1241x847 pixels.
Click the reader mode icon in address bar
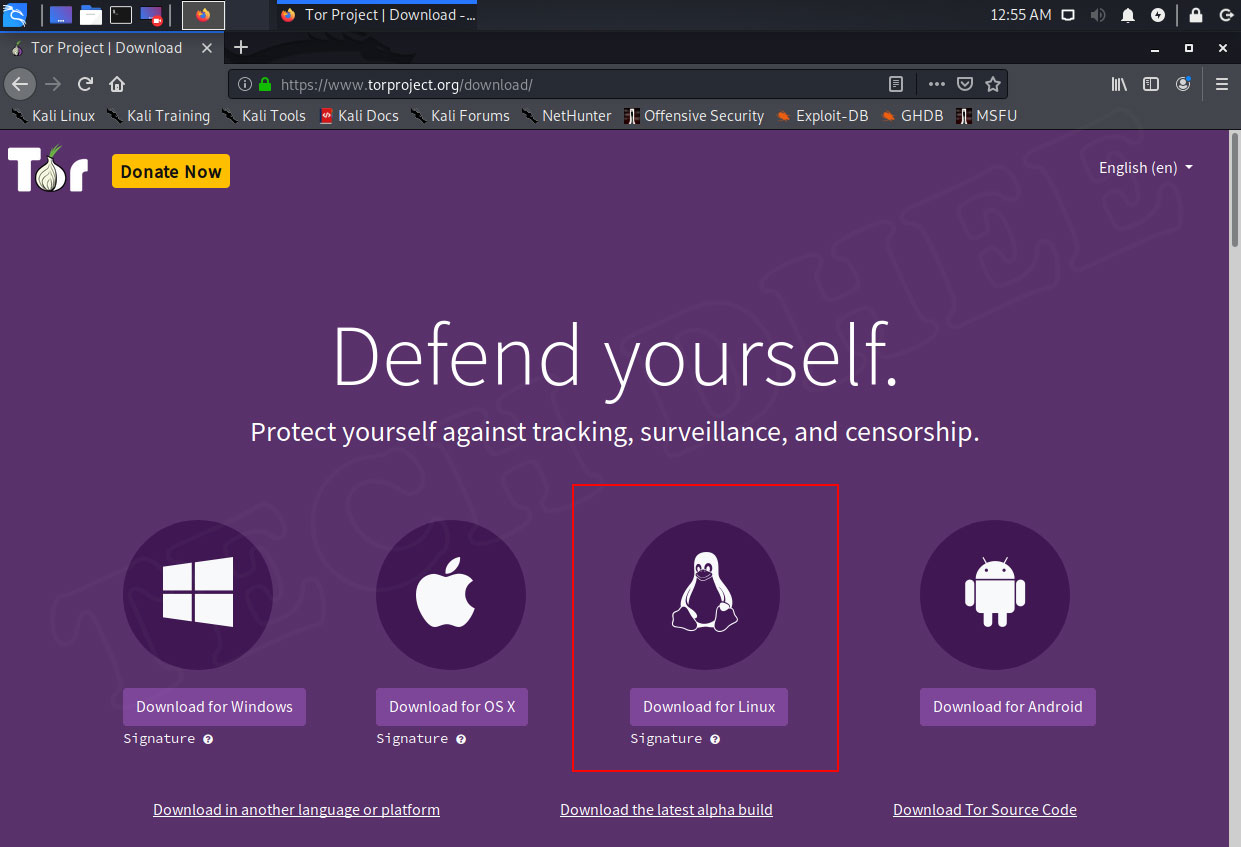(x=897, y=84)
